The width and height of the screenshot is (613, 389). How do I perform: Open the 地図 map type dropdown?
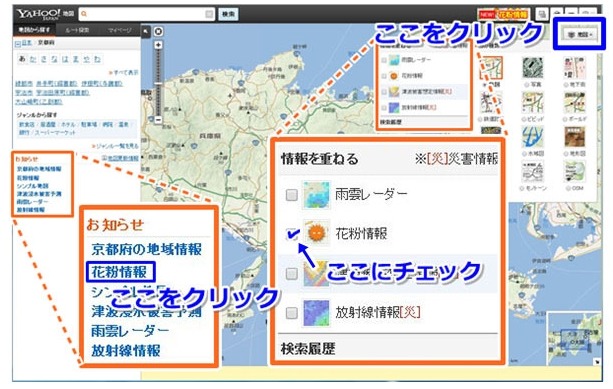(x=580, y=35)
